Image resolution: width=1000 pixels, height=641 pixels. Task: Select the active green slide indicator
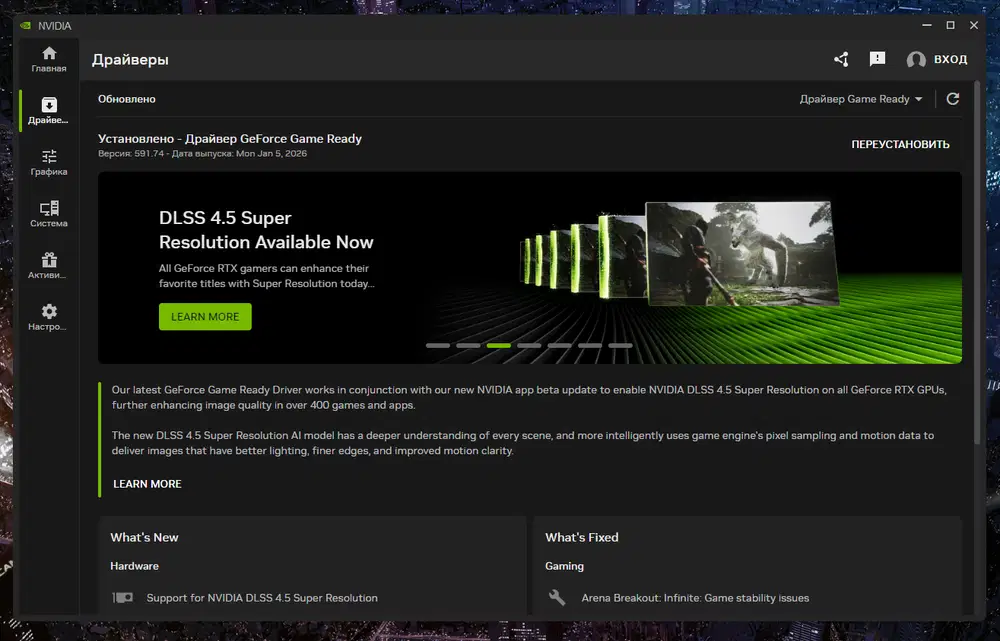click(x=499, y=346)
